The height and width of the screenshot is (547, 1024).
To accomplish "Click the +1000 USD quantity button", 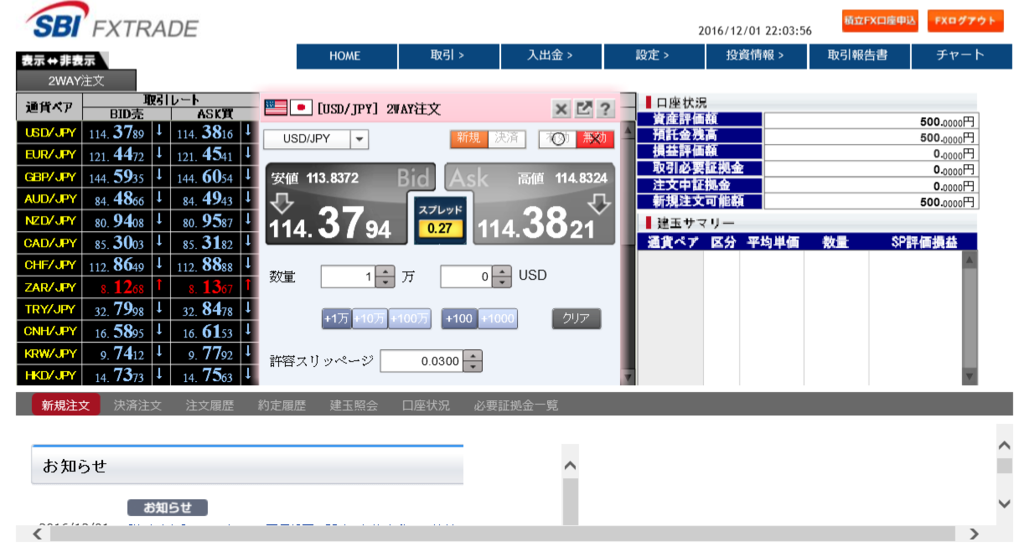I will pos(498,319).
